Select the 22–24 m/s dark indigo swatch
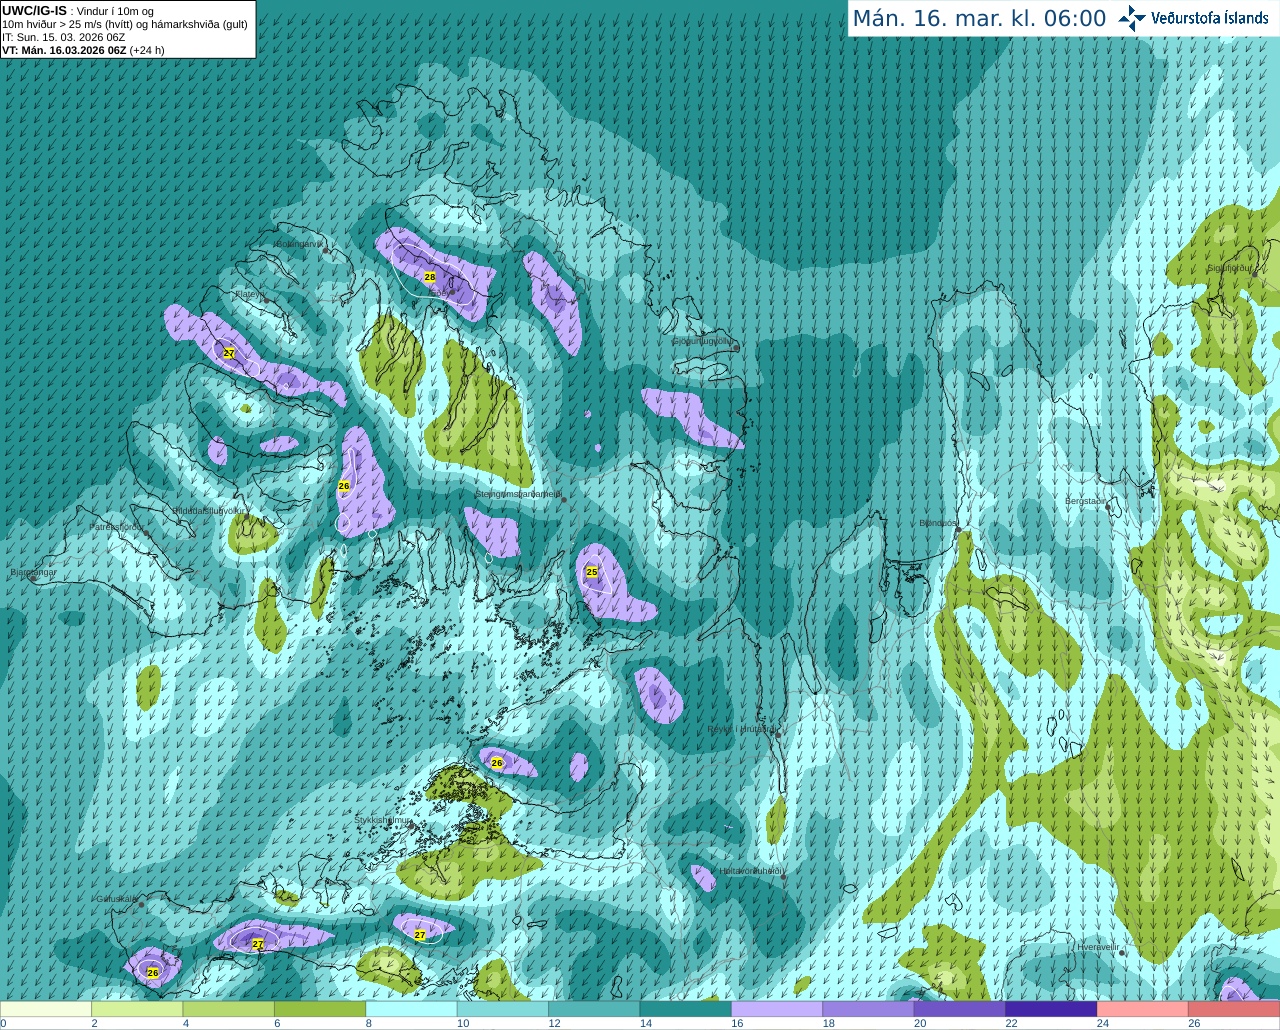 (x=1051, y=1009)
